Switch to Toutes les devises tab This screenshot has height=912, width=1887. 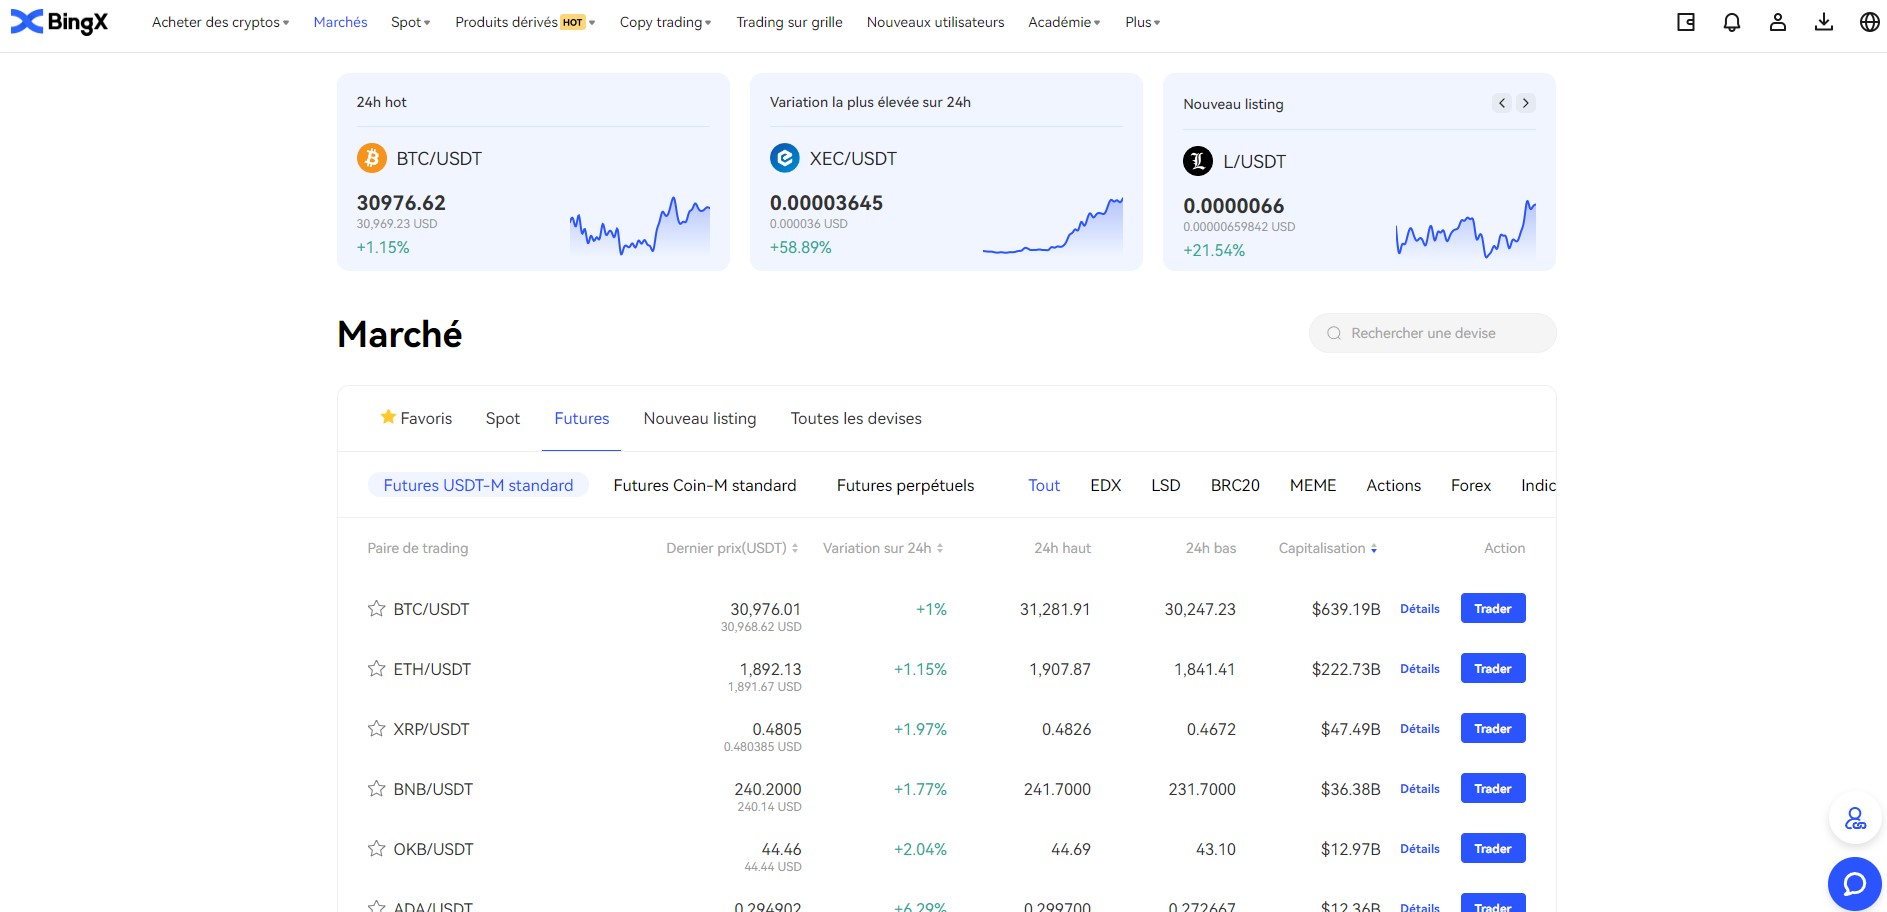pos(856,418)
